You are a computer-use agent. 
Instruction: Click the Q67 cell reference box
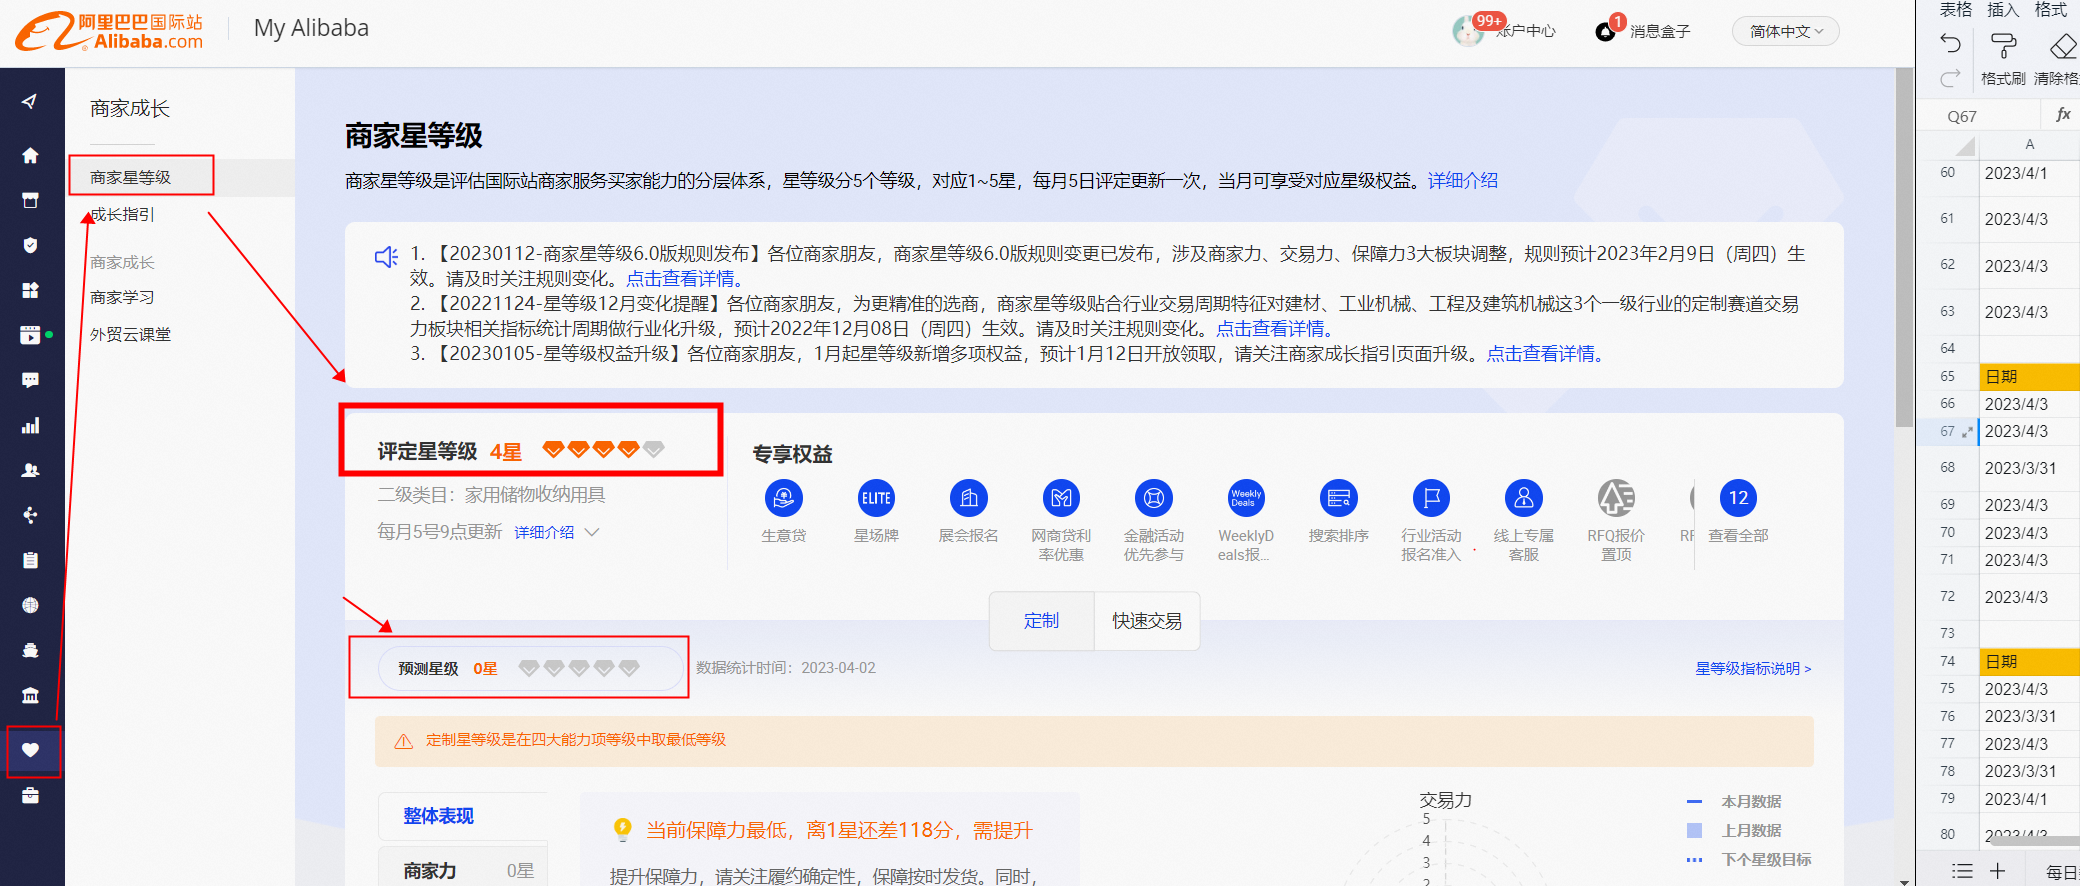click(x=1962, y=116)
